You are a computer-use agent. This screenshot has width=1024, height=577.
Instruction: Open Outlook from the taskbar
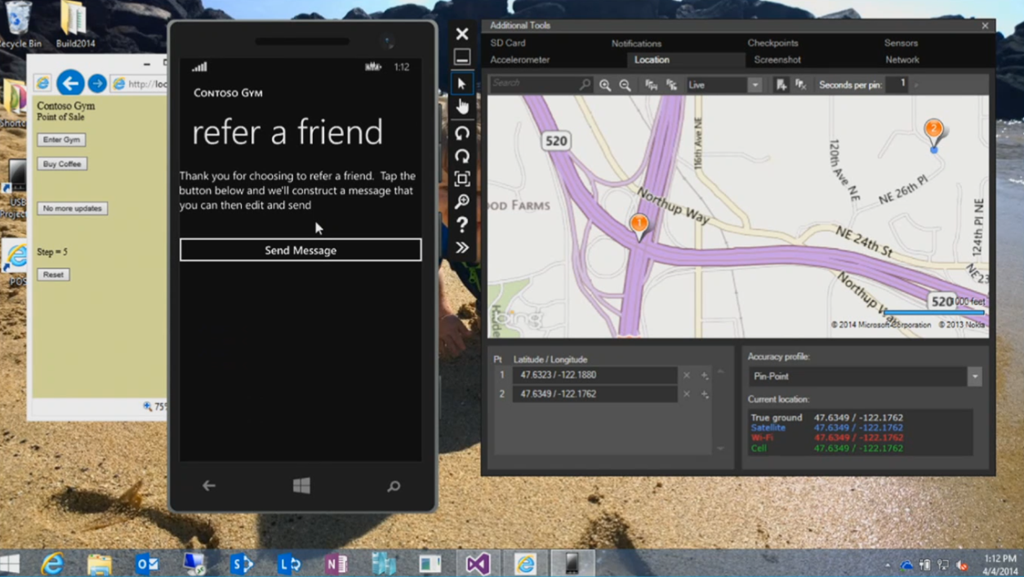tap(147, 563)
